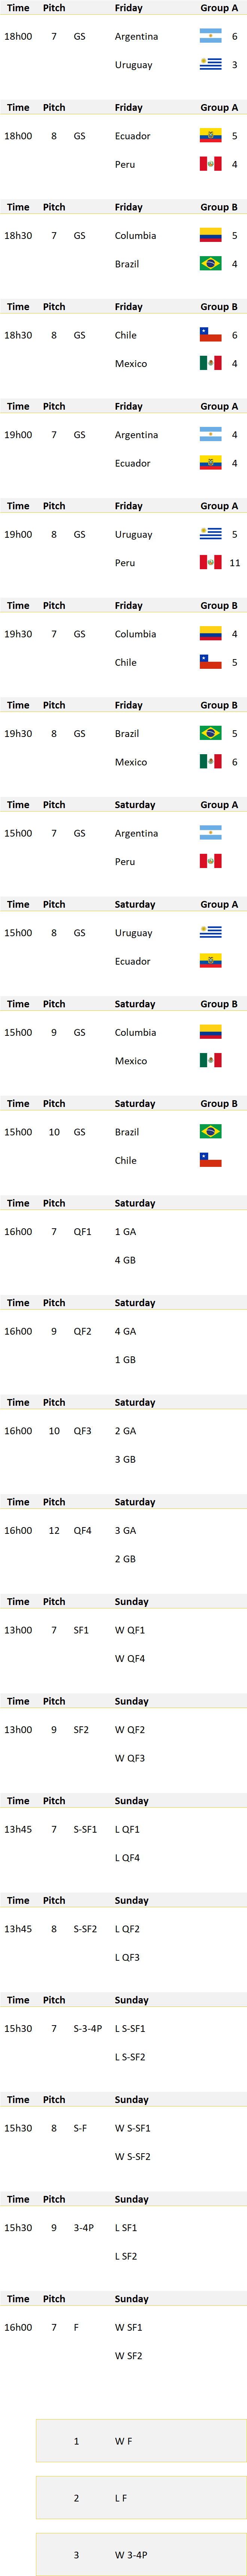Screen dimensions: 247x2576
Task: Click Chile flag in Chile vs Mexico match
Action: click(x=210, y=335)
